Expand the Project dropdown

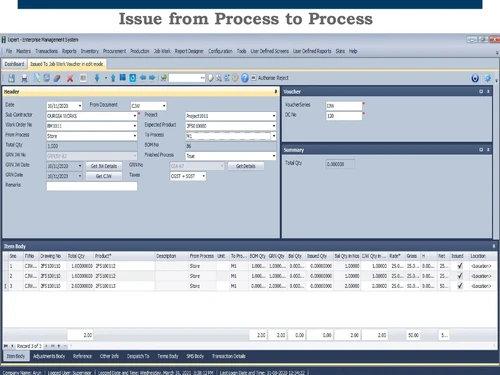[x=274, y=116]
